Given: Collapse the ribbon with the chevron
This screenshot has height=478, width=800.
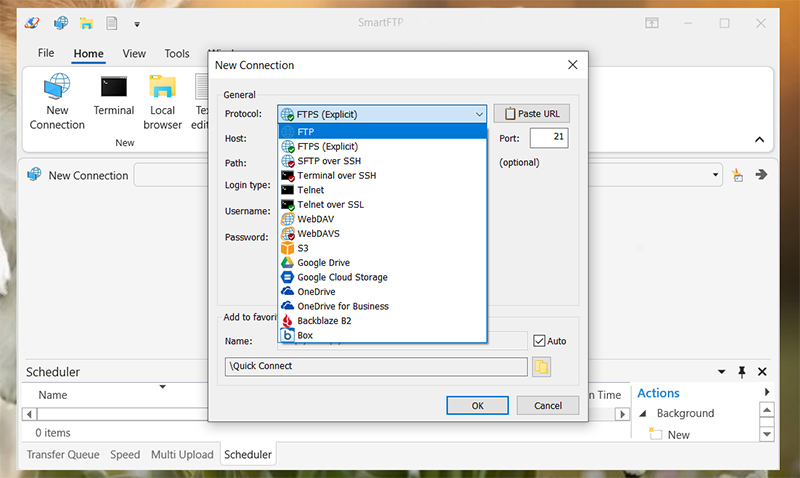Looking at the screenshot, I should coord(759,139).
